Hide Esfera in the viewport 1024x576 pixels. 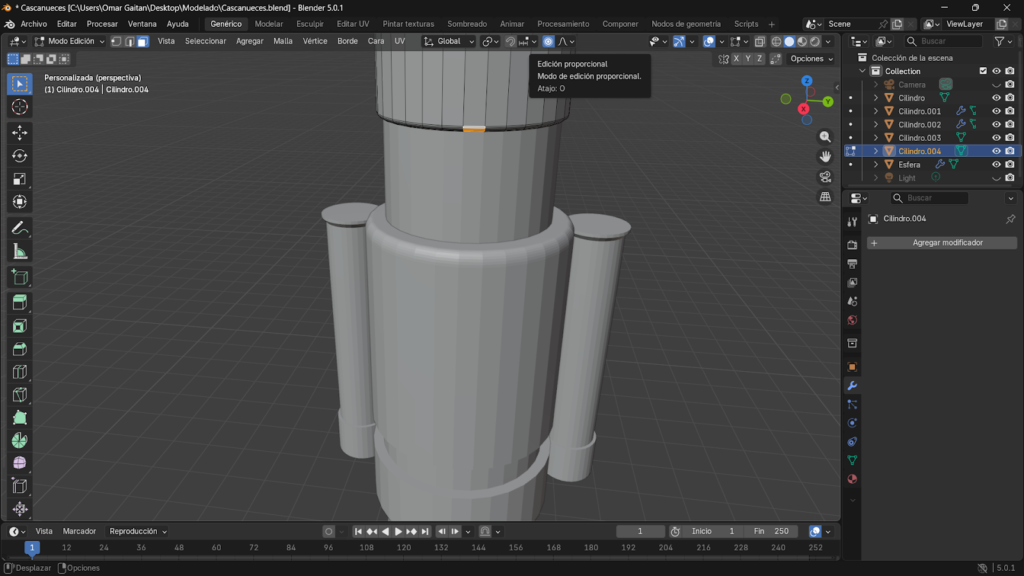point(996,164)
